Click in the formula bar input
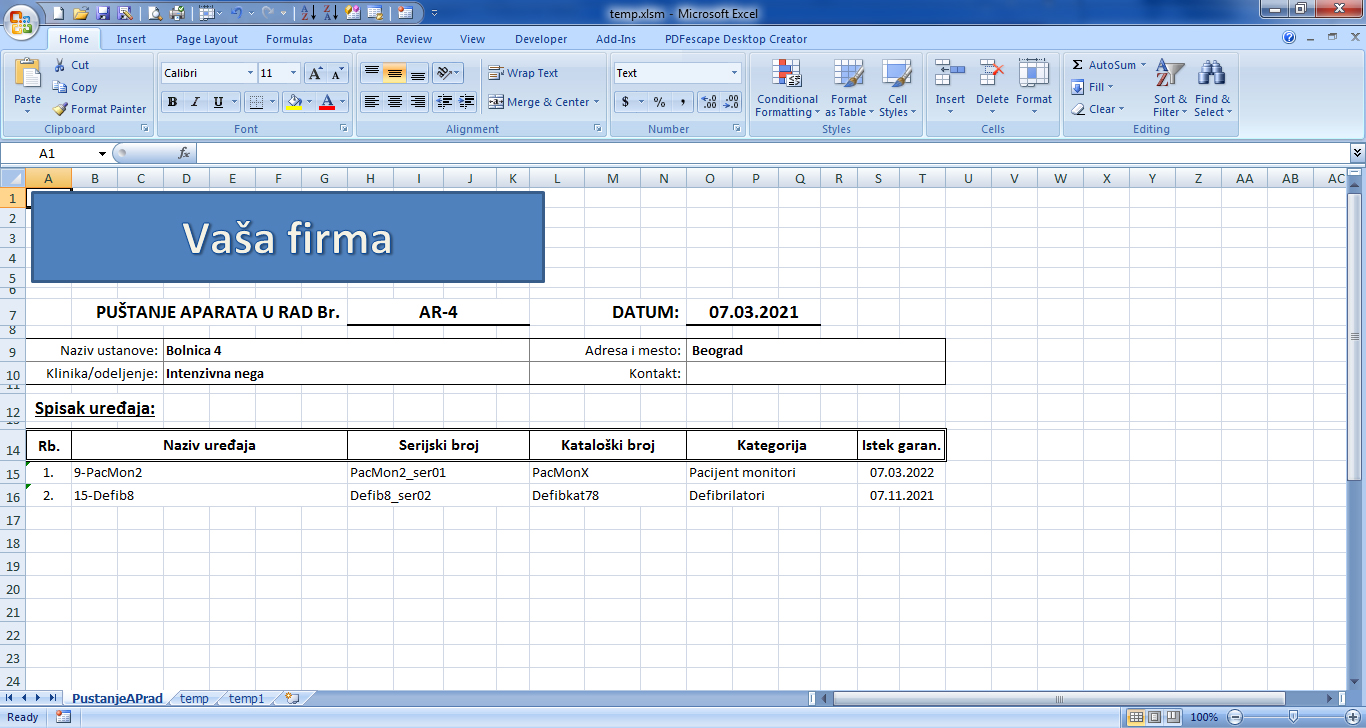The height and width of the screenshot is (728, 1366). pos(772,153)
